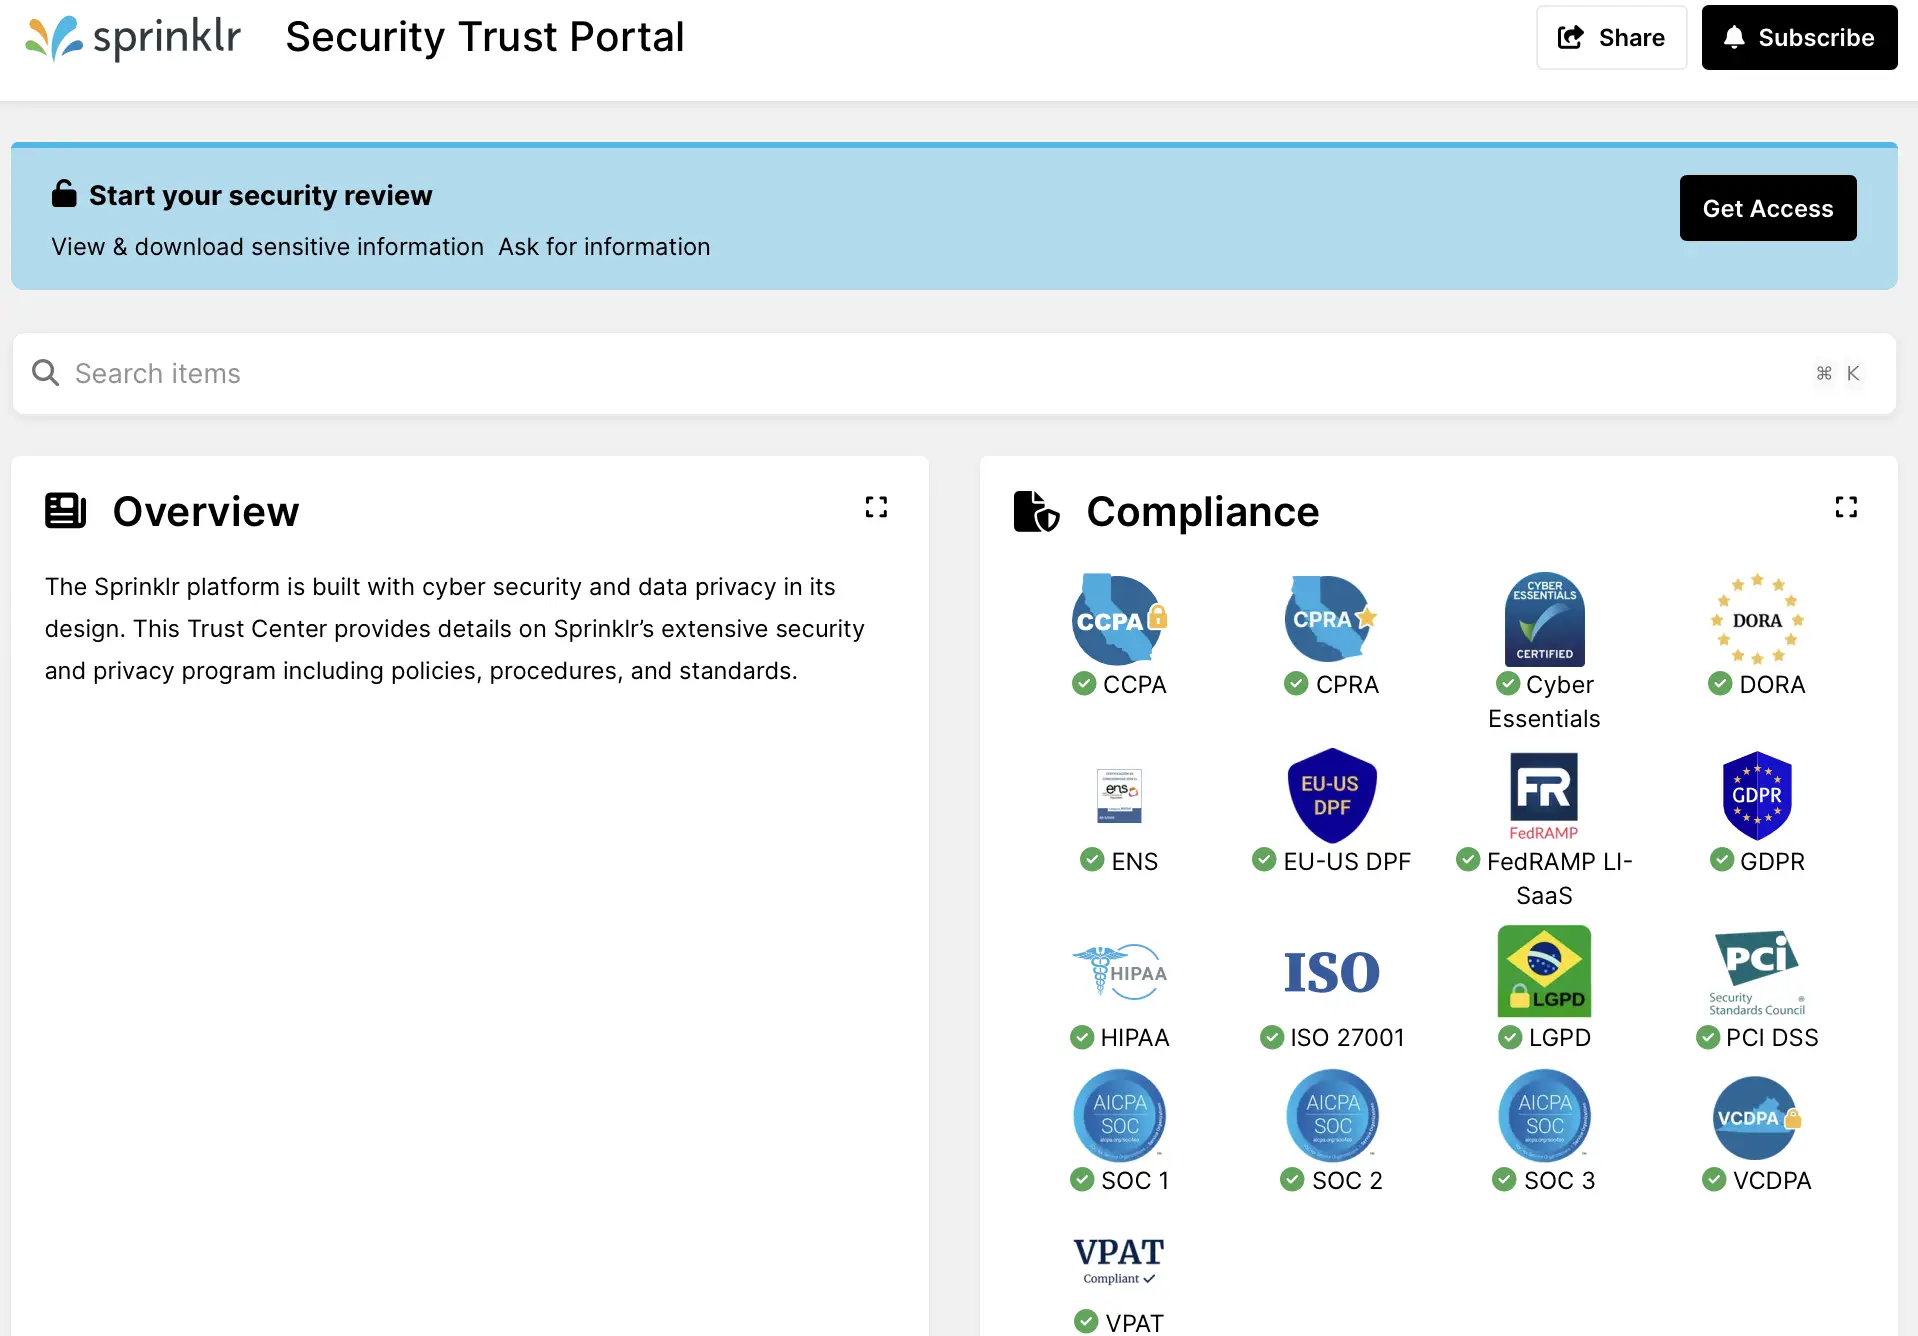Click the DORA label link

[x=1772, y=685]
